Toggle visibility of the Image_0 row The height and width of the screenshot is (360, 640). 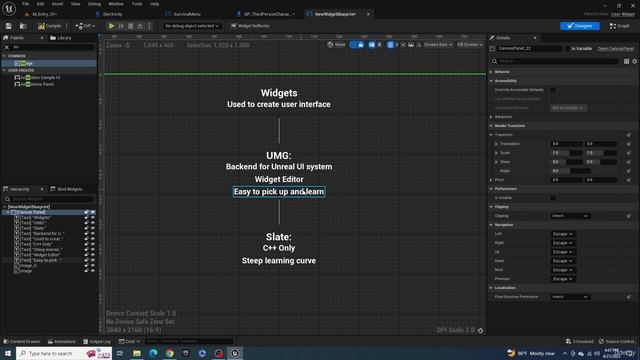[93, 265]
